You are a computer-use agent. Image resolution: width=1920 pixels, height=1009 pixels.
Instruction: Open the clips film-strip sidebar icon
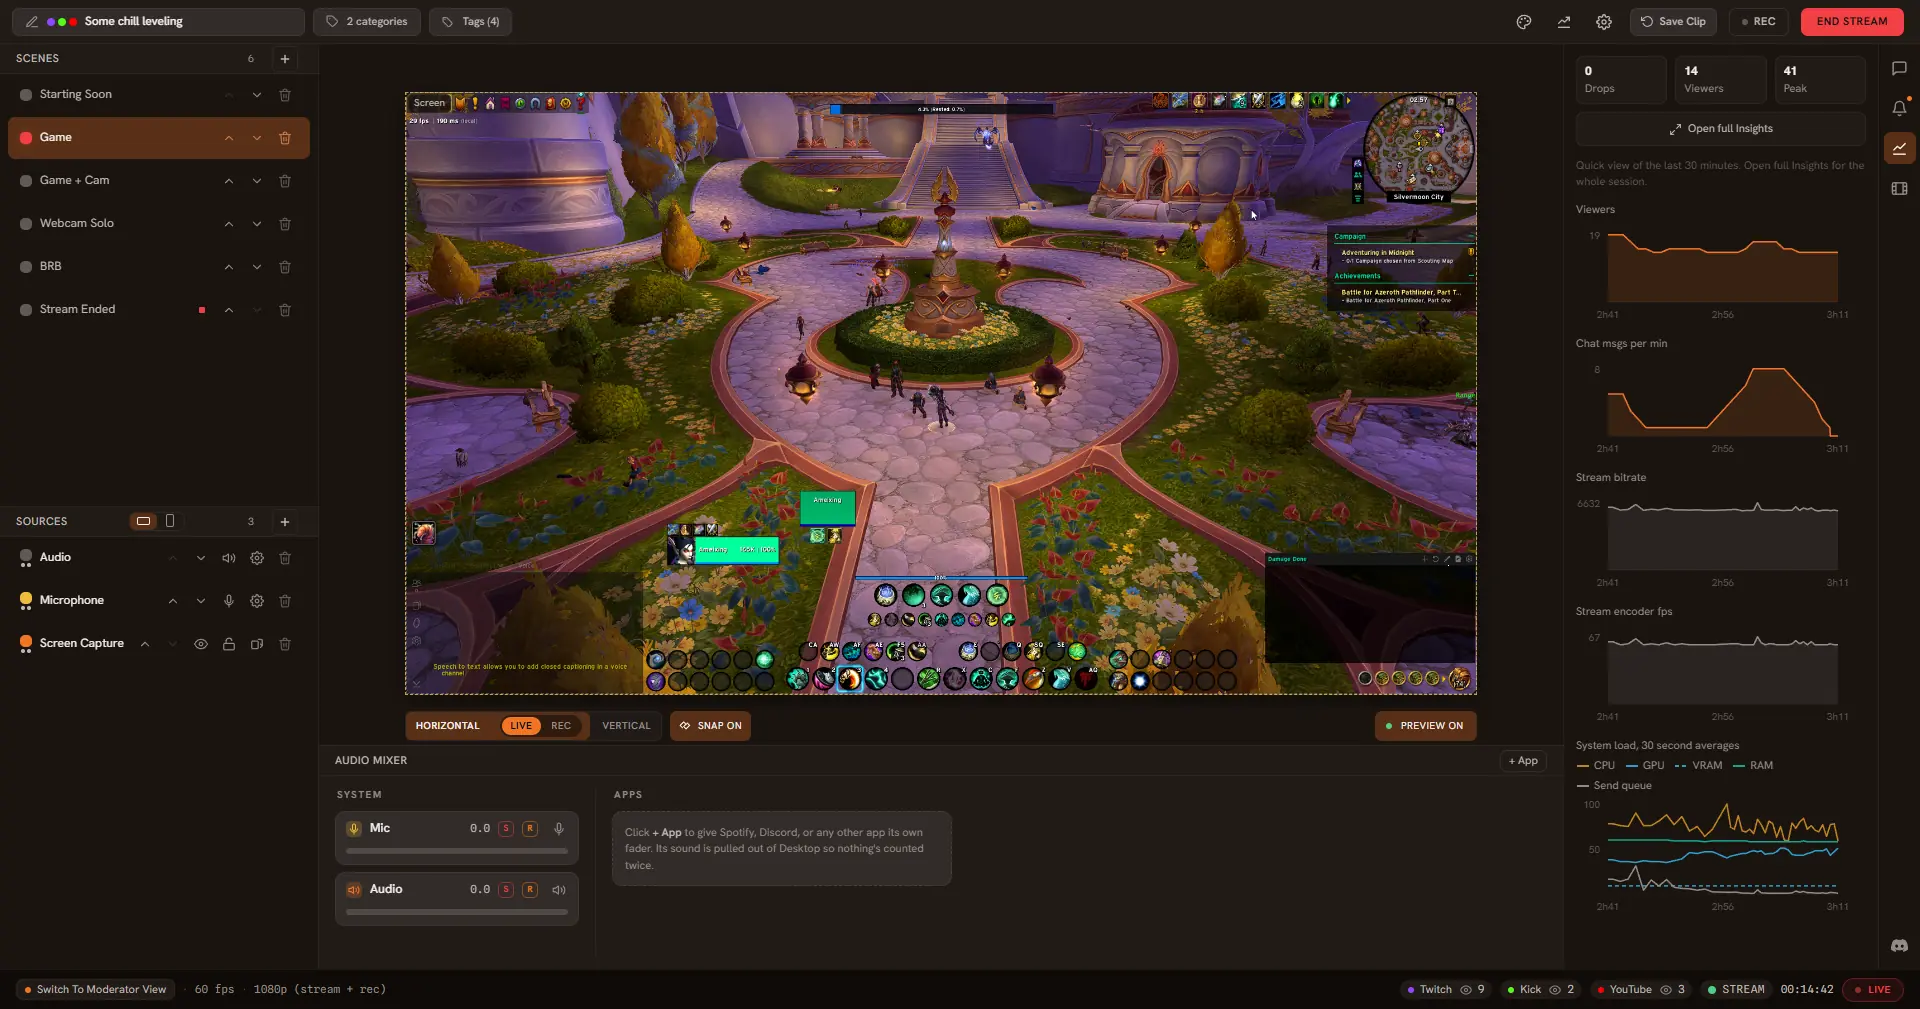[1899, 188]
